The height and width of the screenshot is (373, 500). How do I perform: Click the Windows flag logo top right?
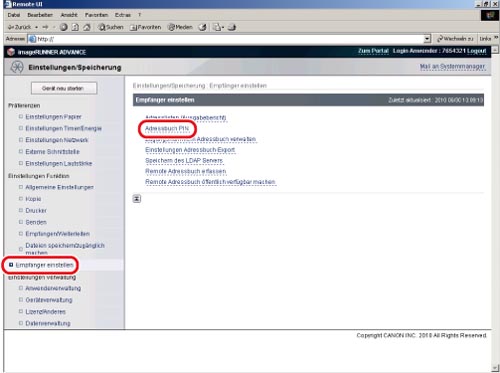point(490,15)
